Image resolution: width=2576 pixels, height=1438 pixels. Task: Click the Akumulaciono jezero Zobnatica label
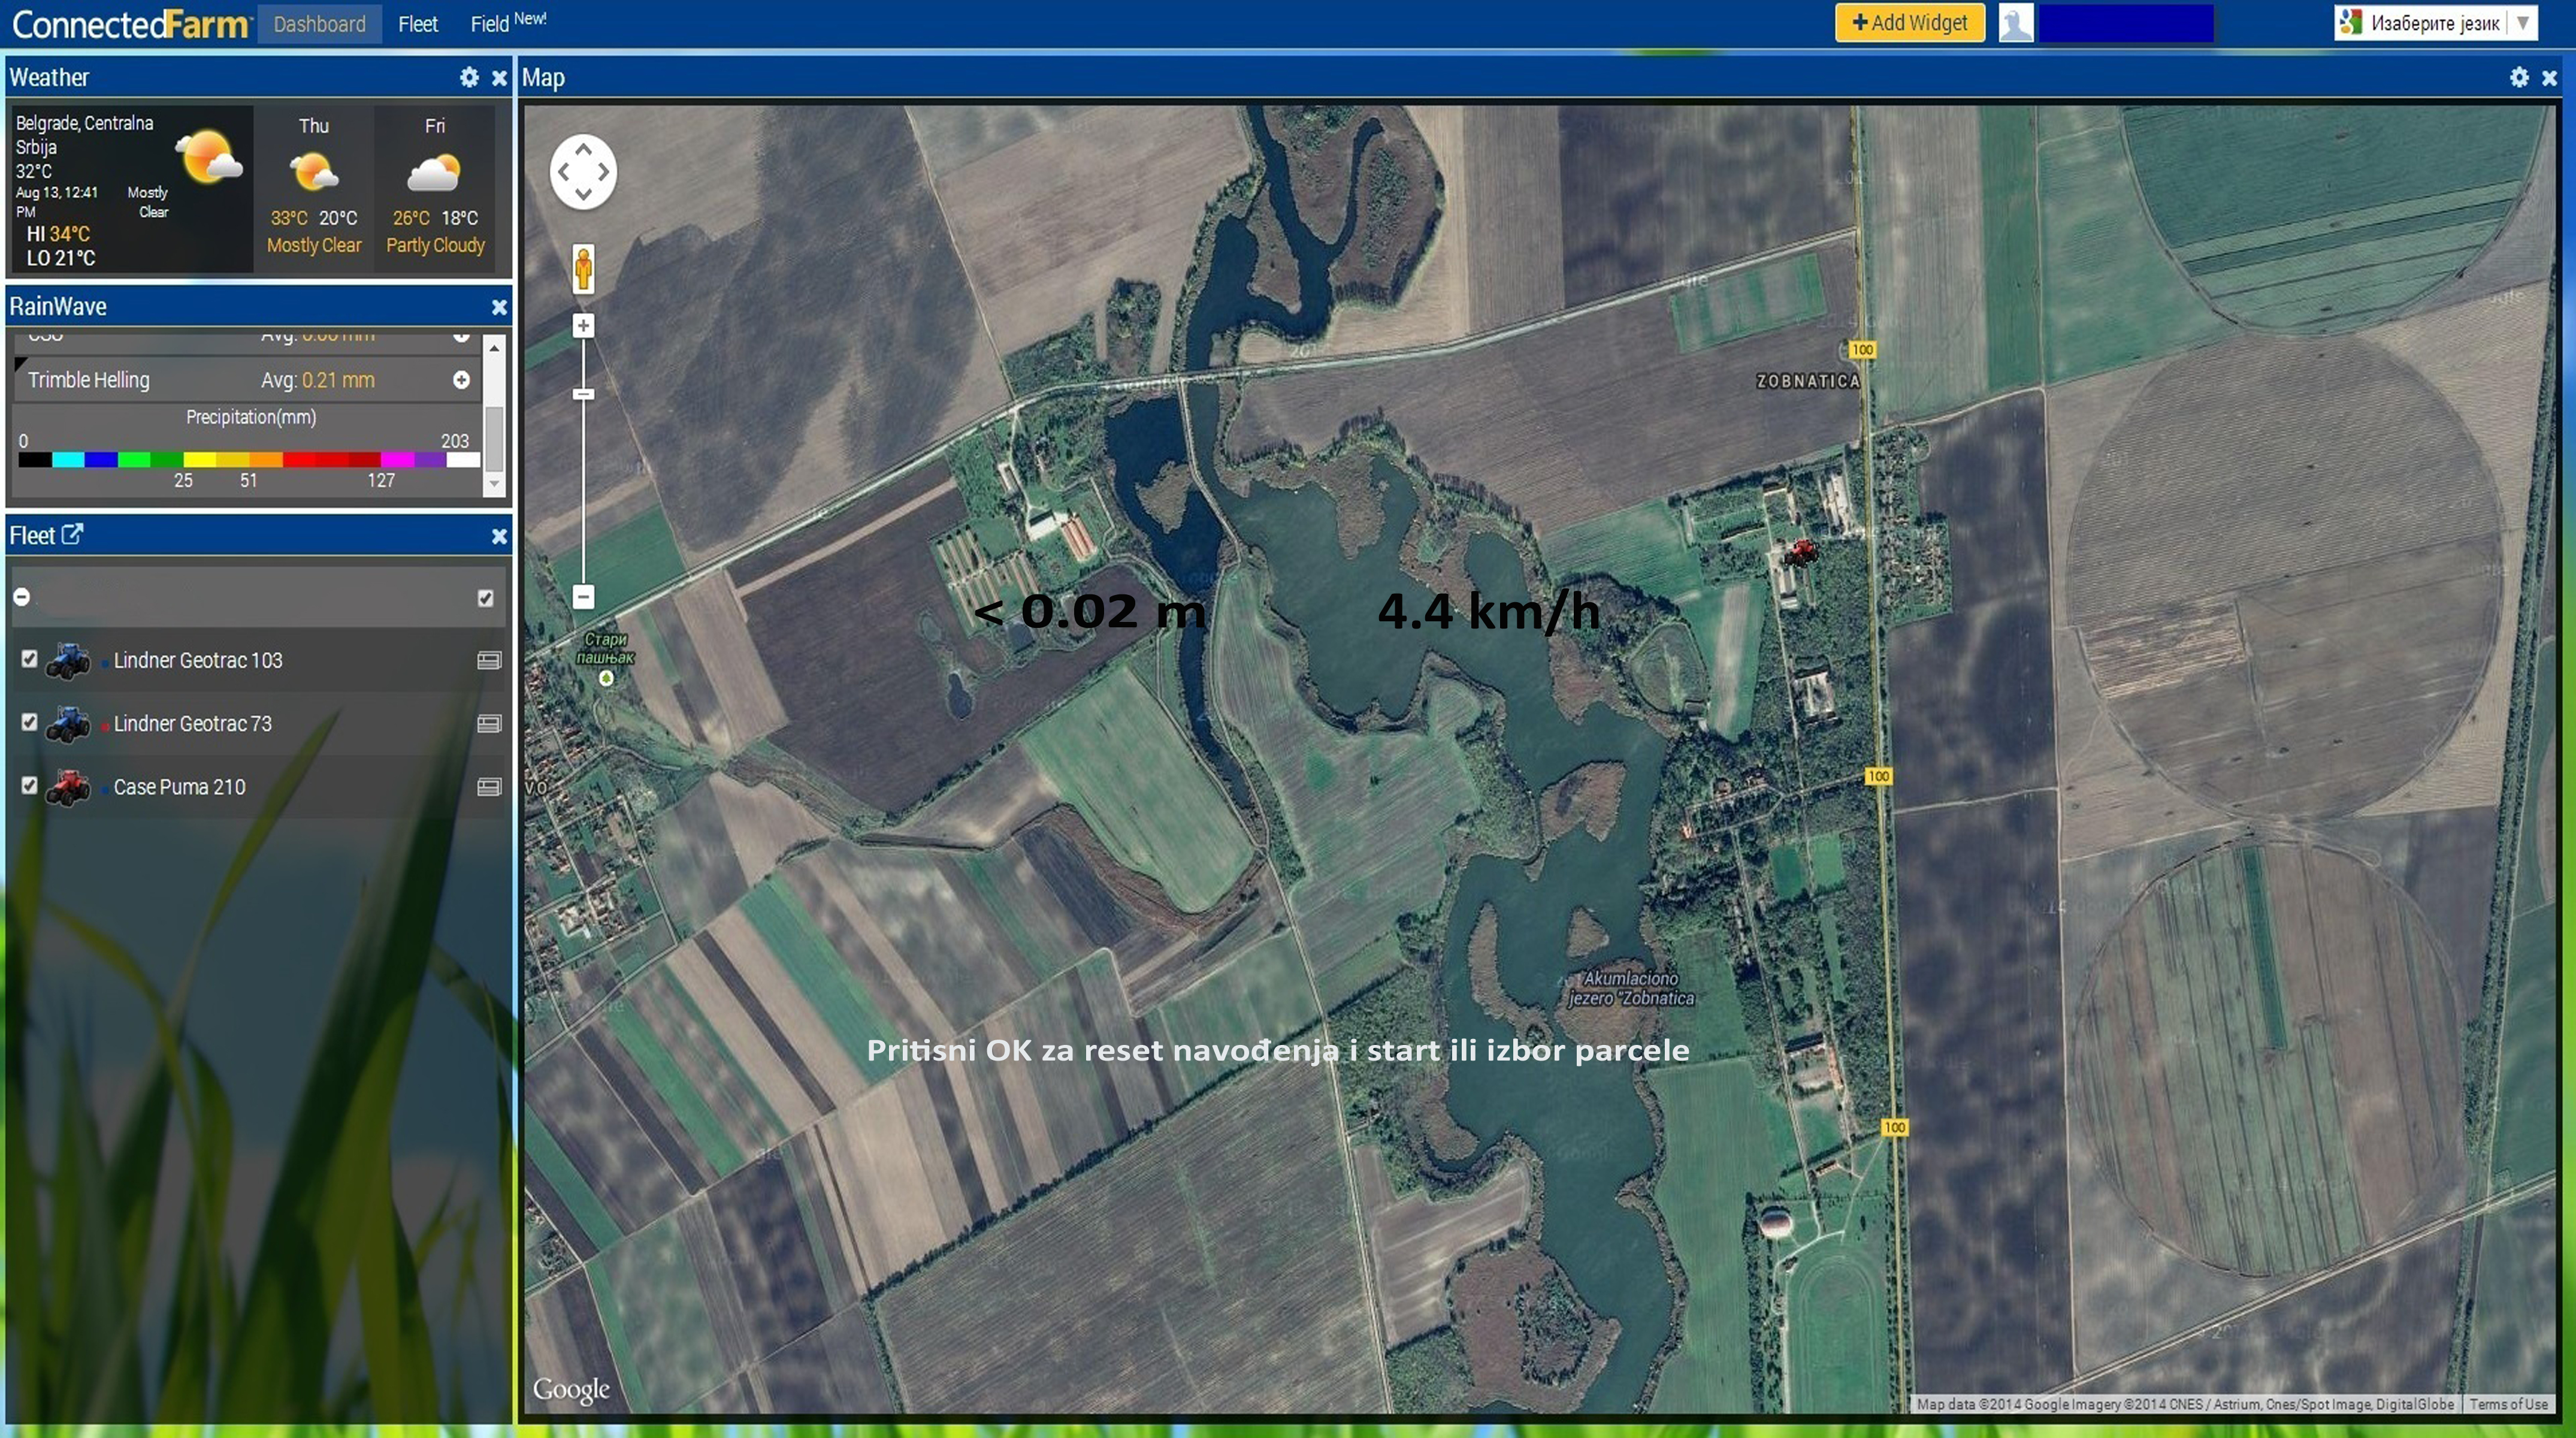(1631, 988)
